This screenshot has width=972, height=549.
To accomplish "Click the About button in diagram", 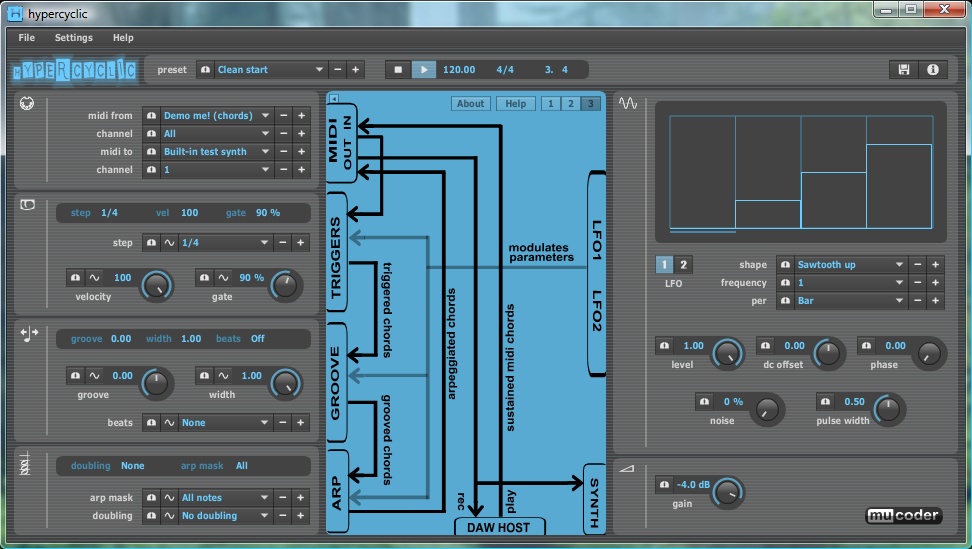I will pos(471,103).
